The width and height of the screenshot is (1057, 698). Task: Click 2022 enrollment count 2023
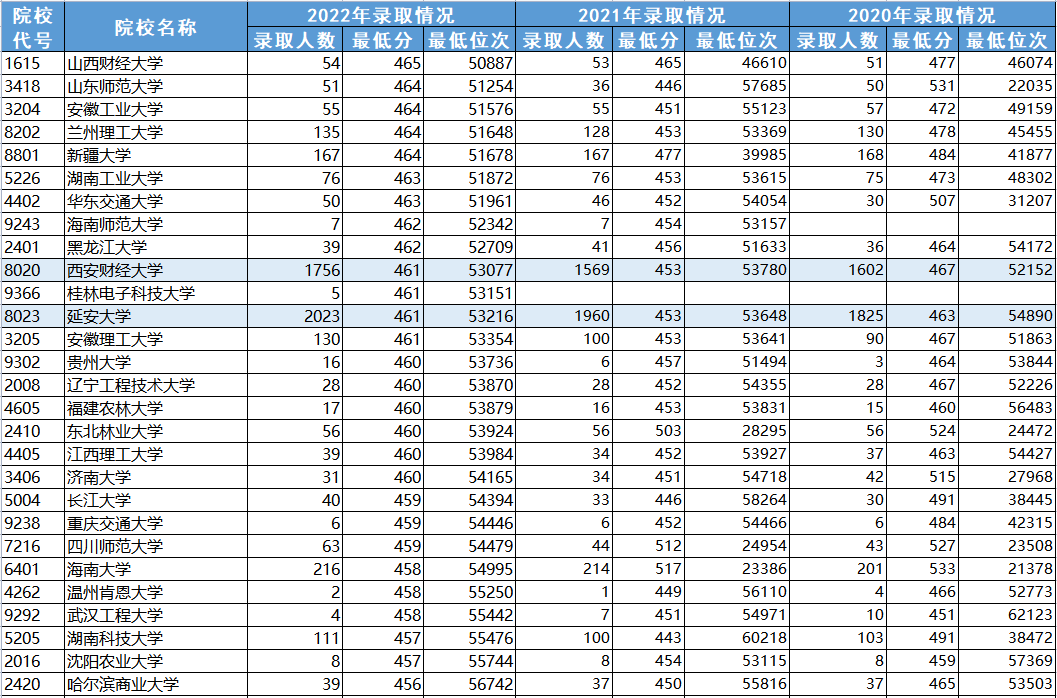click(296, 316)
